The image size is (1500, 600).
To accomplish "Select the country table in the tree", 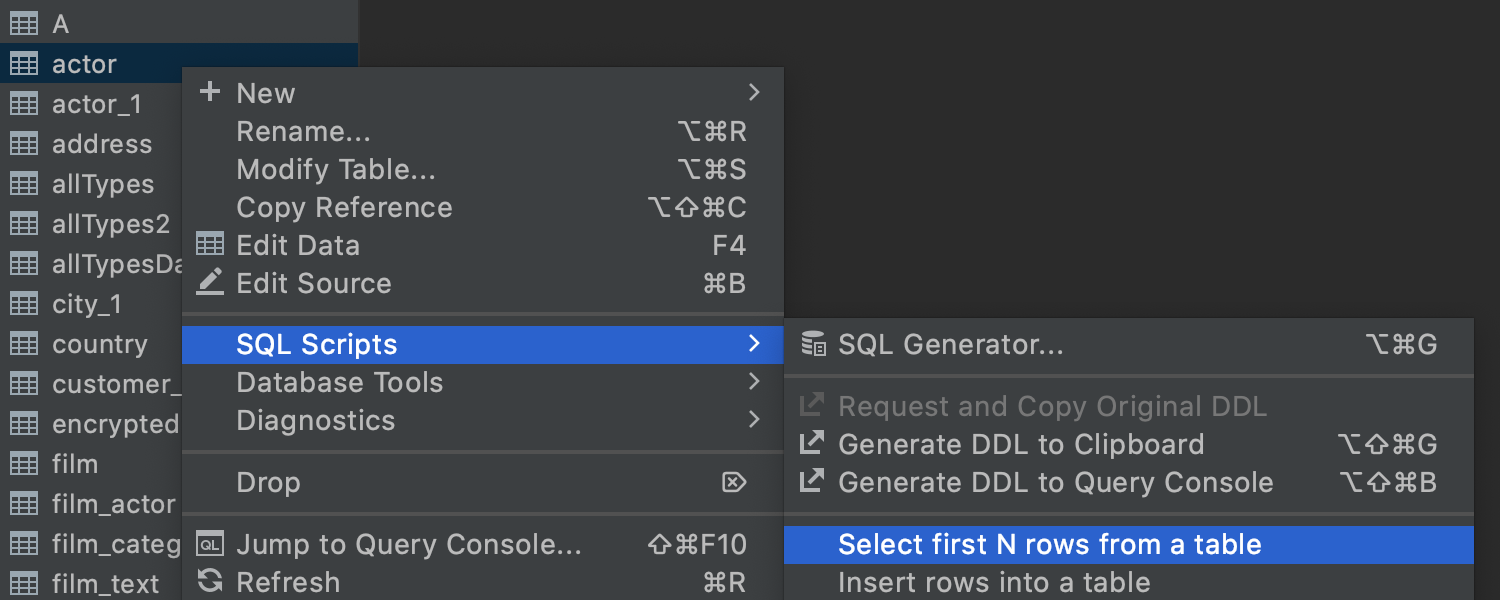I will click(99, 344).
